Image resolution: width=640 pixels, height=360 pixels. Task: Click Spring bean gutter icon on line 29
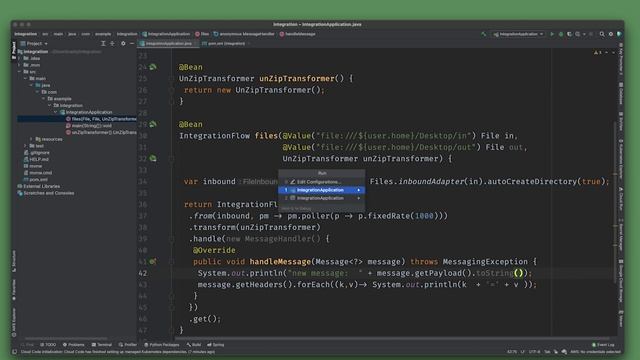pyautogui.click(x=153, y=124)
